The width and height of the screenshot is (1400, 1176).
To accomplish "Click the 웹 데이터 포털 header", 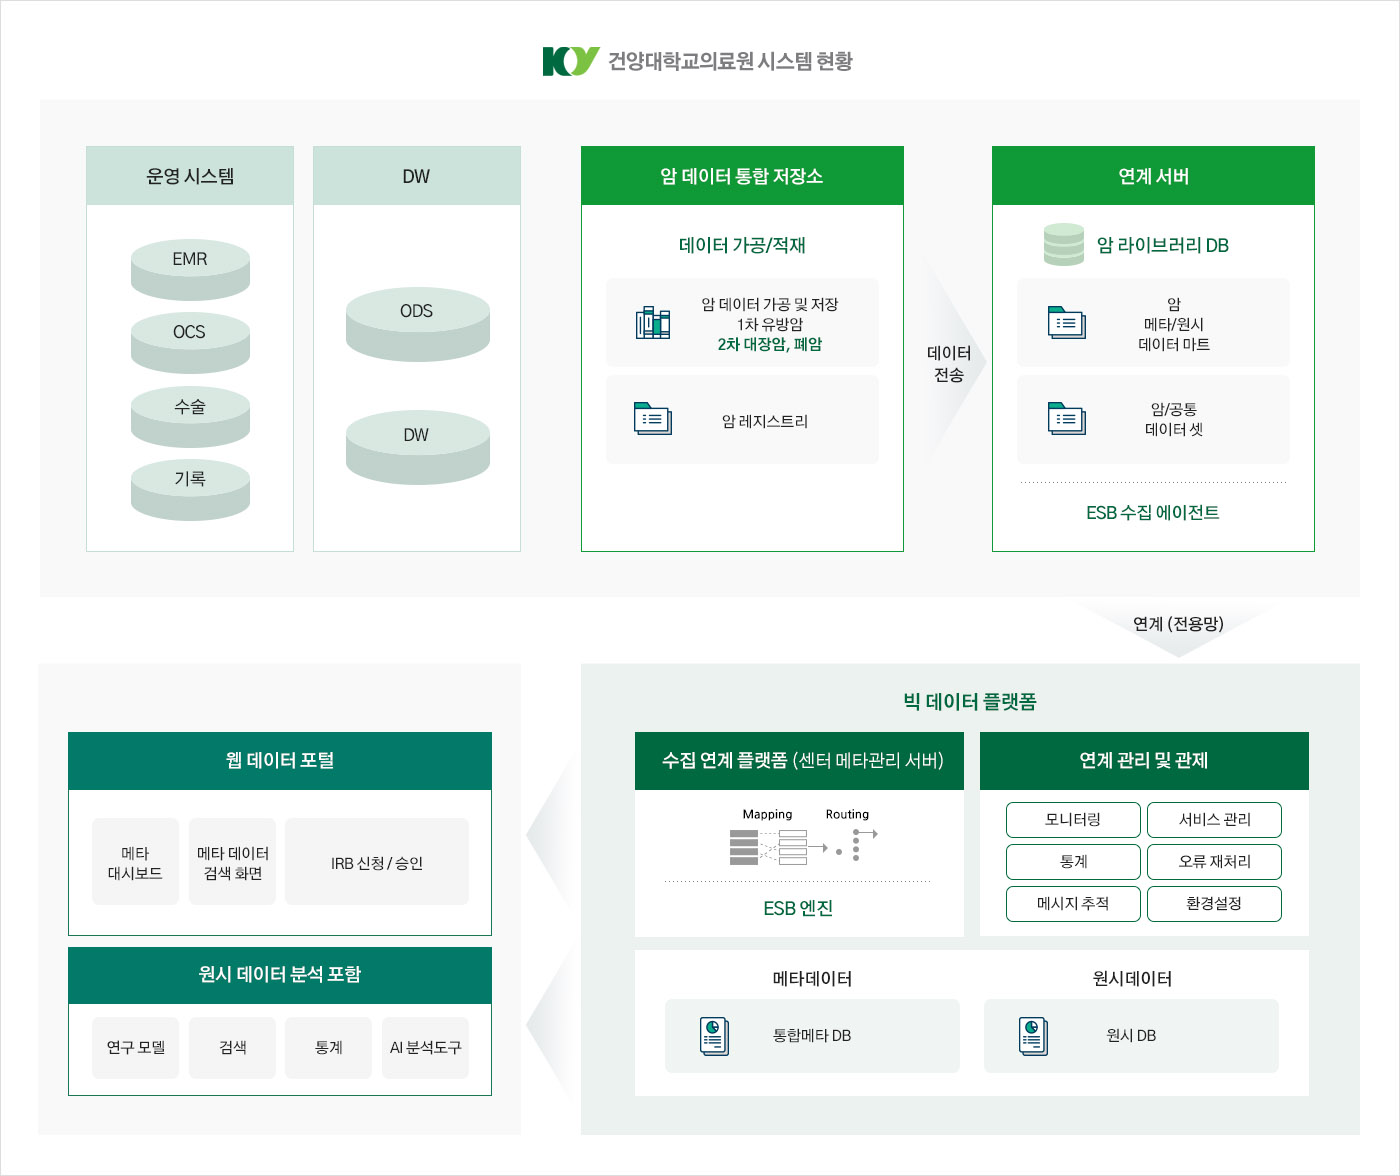I will [280, 761].
